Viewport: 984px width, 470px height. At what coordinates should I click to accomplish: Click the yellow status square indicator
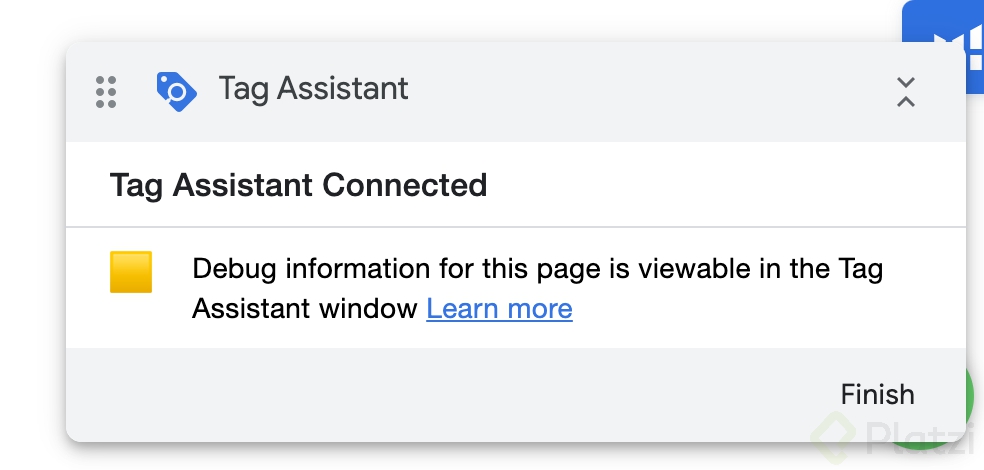coord(131,272)
